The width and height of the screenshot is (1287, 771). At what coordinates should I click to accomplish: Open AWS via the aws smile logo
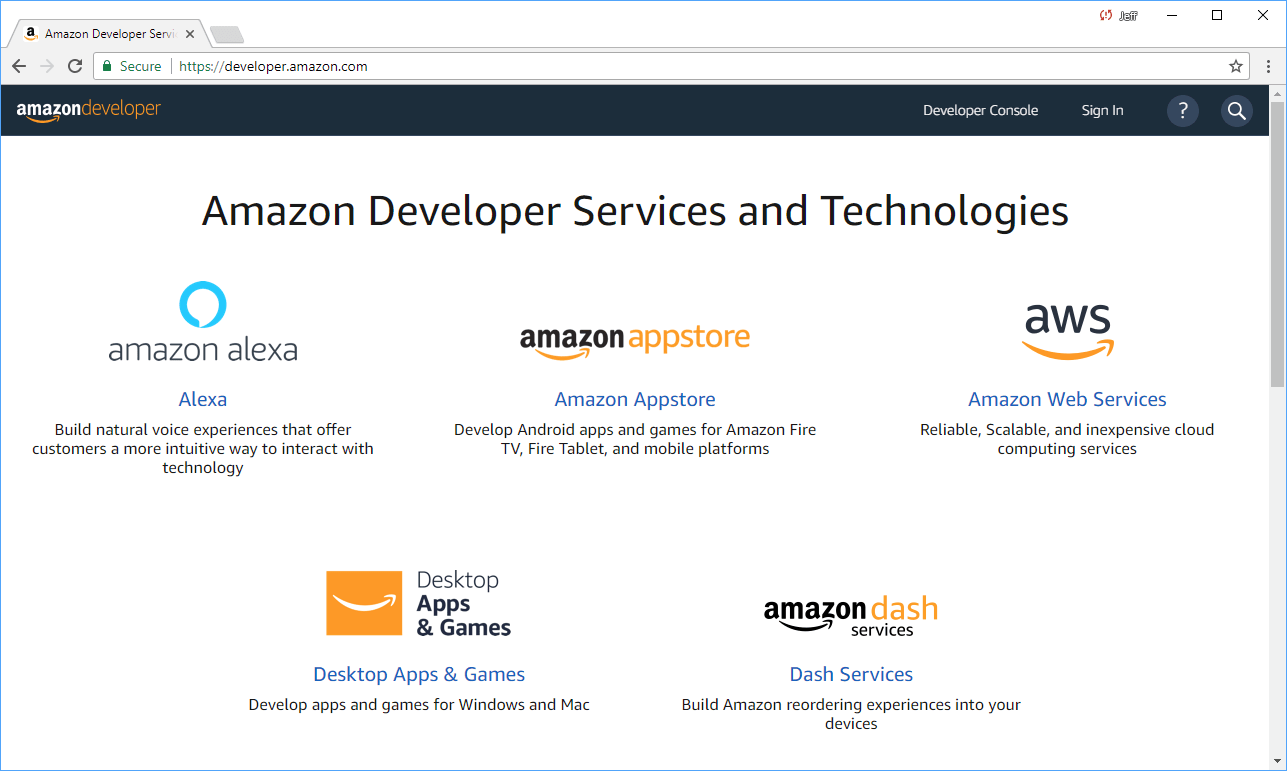pos(1066,330)
